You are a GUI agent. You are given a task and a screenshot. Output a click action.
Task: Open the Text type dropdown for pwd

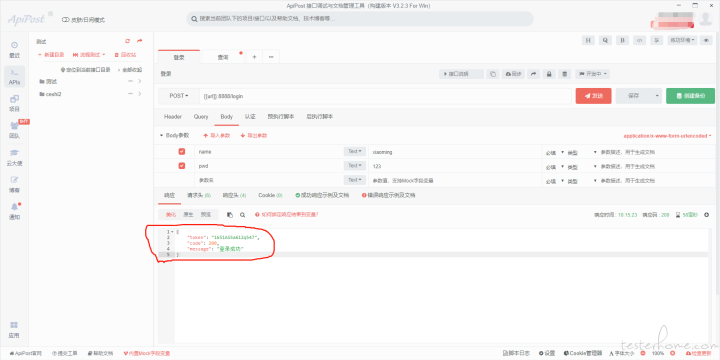tap(354, 166)
